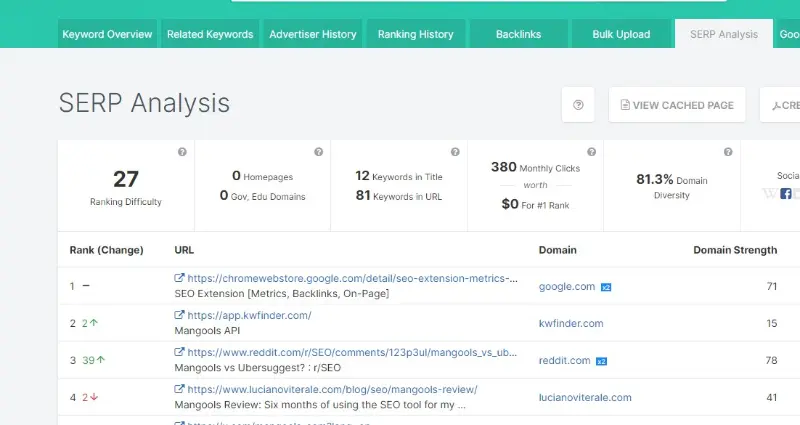The image size is (800, 425).
Task: Open help icon for Ranking Difficulty card
Action: [x=182, y=152]
